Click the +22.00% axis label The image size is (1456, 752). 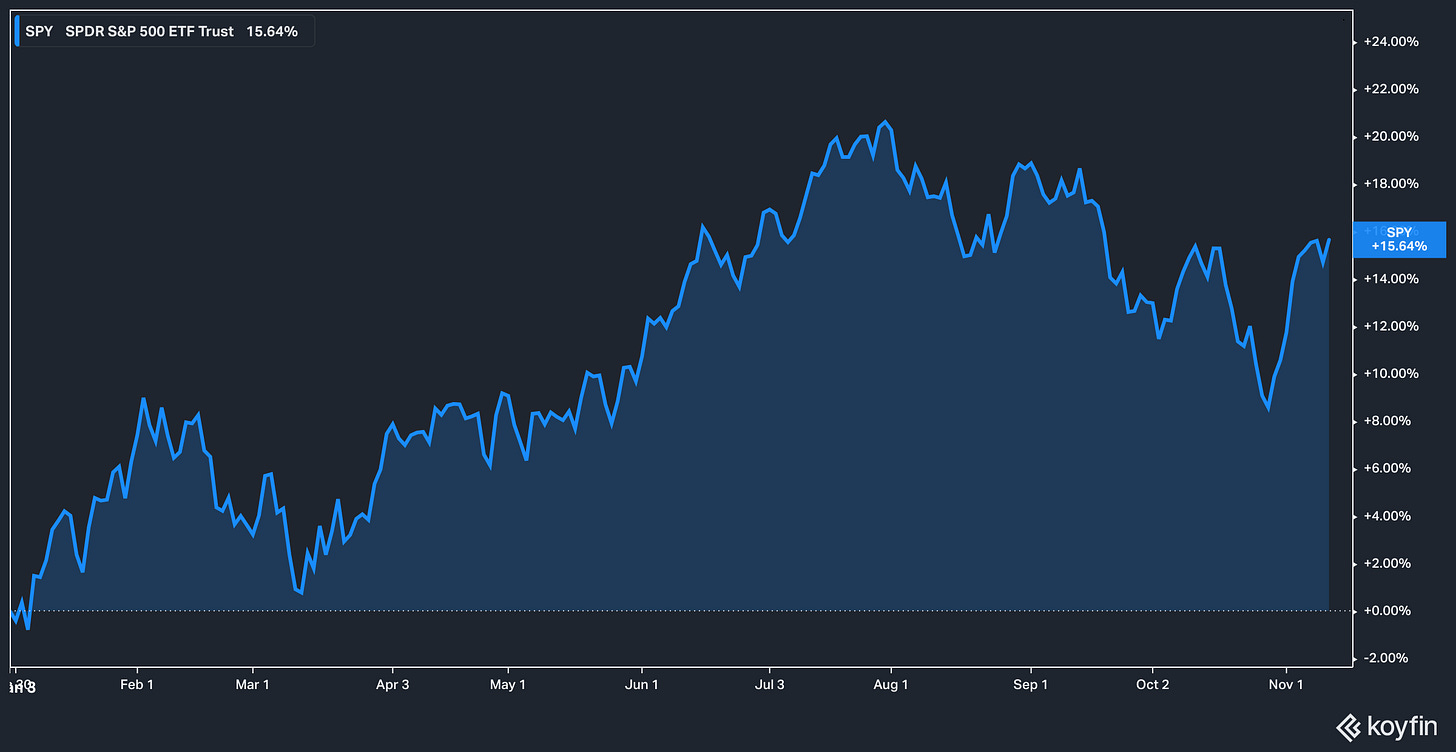tap(1391, 89)
